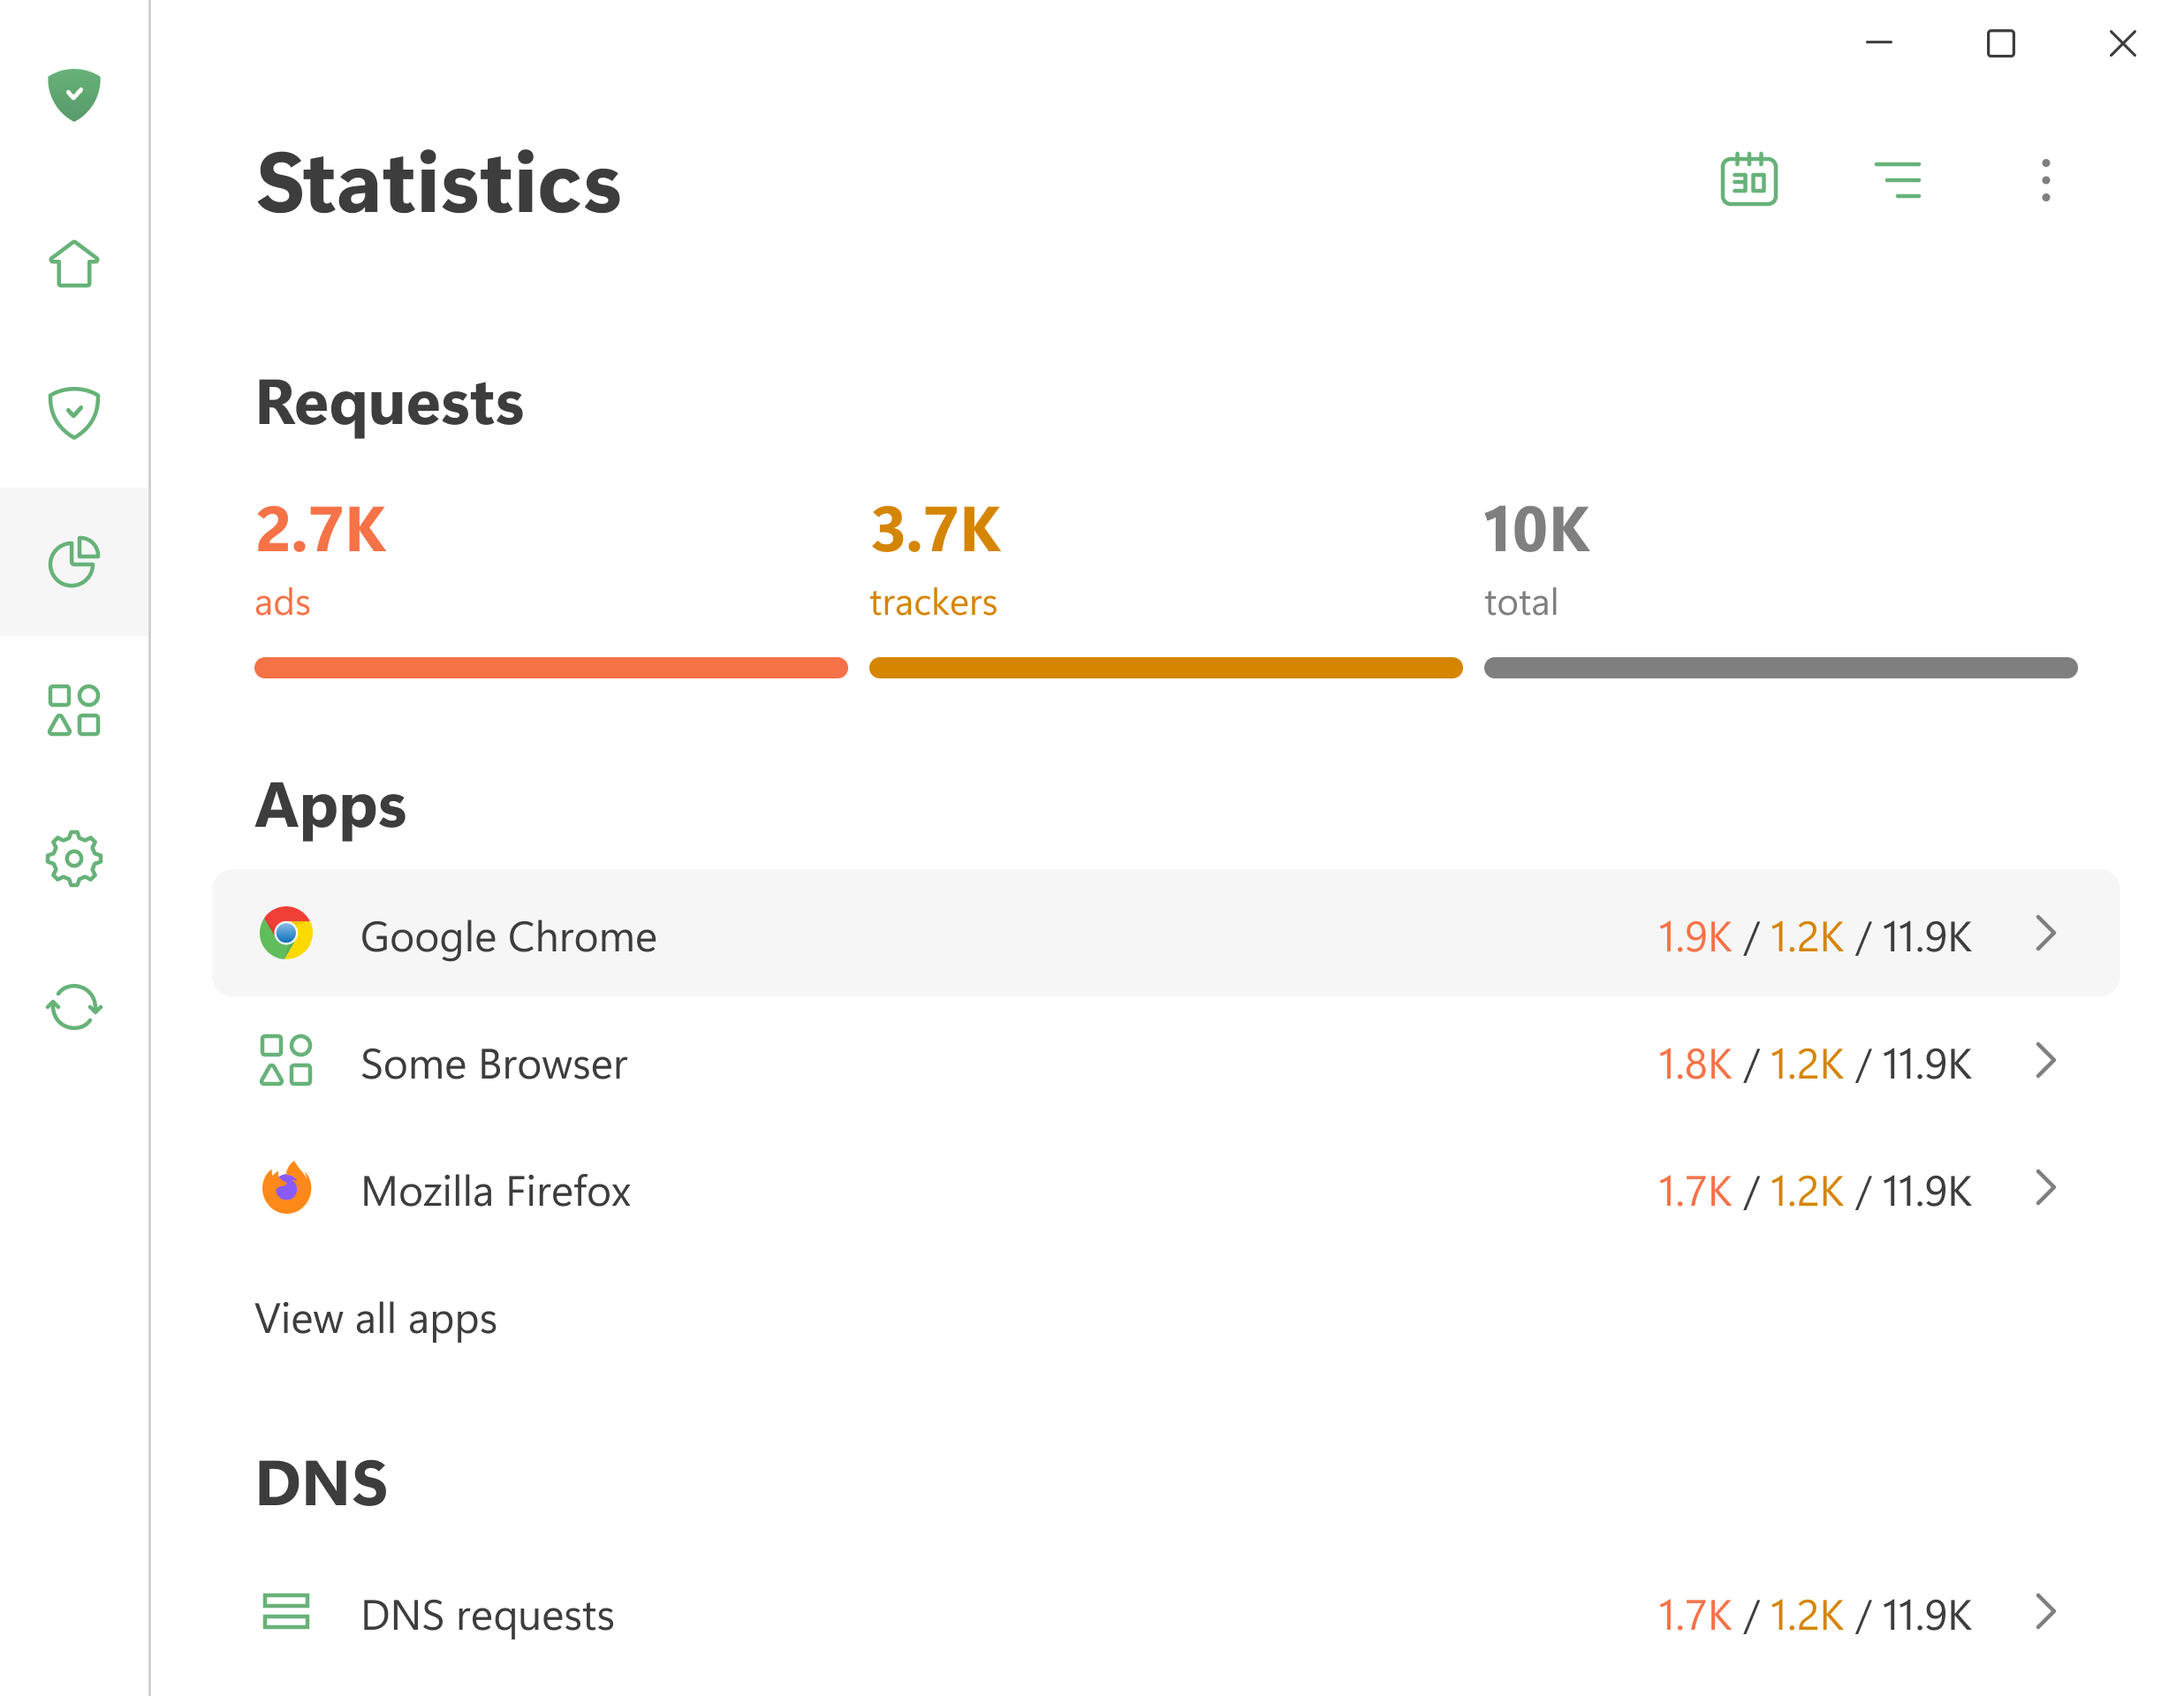Expand Mozilla Firefox details chevron
The image size is (2184, 1696).
(x=2045, y=1188)
